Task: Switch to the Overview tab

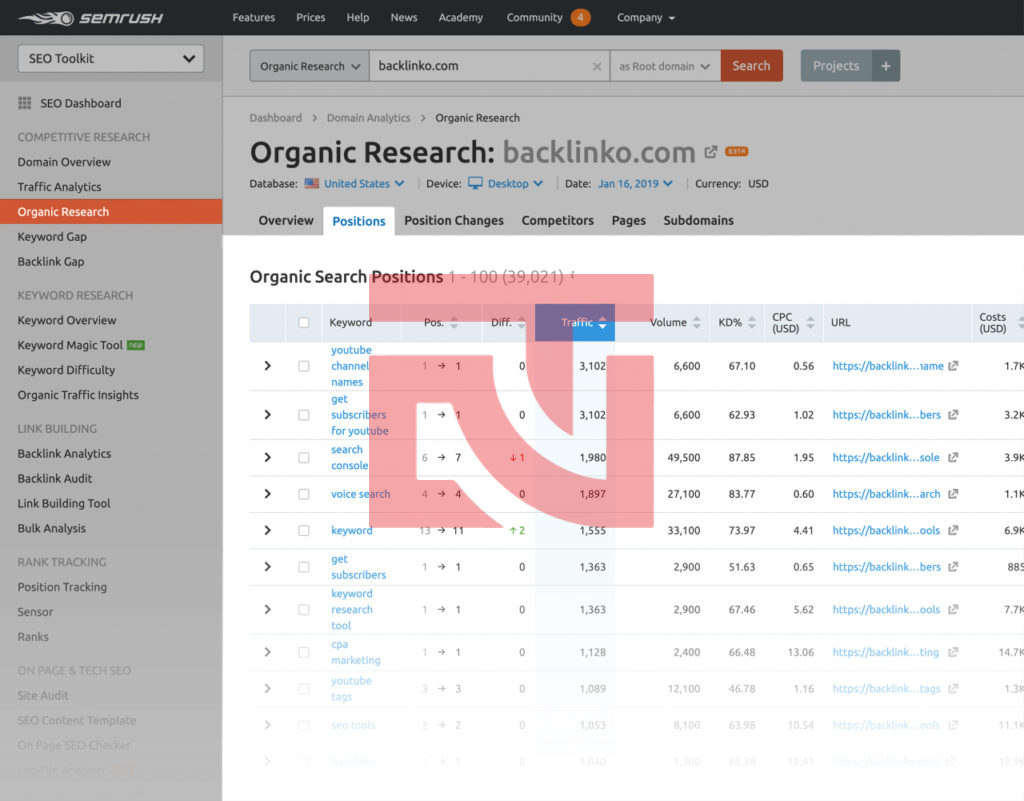Action: coord(286,221)
